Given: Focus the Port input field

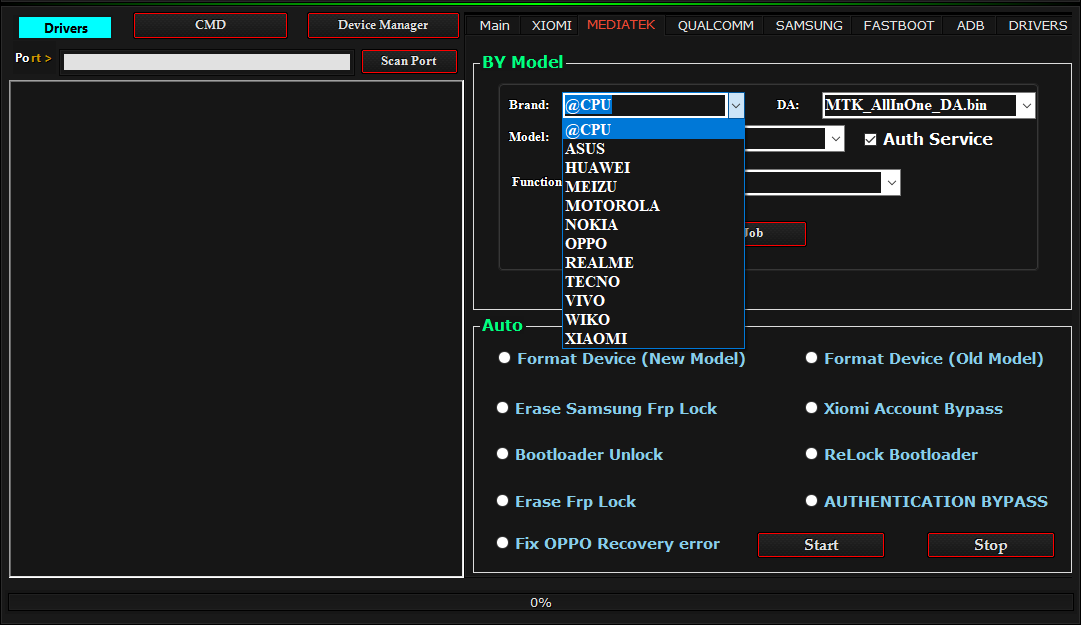Looking at the screenshot, I should click(207, 62).
